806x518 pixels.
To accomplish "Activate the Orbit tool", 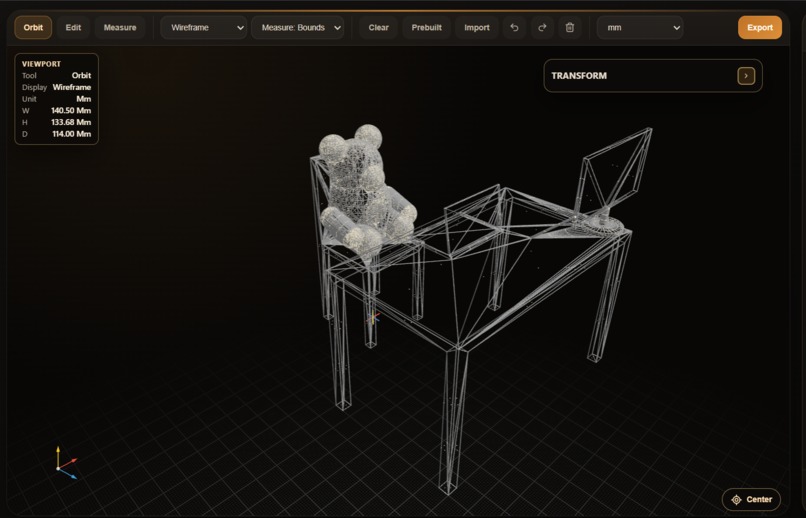I will pyautogui.click(x=33, y=28).
